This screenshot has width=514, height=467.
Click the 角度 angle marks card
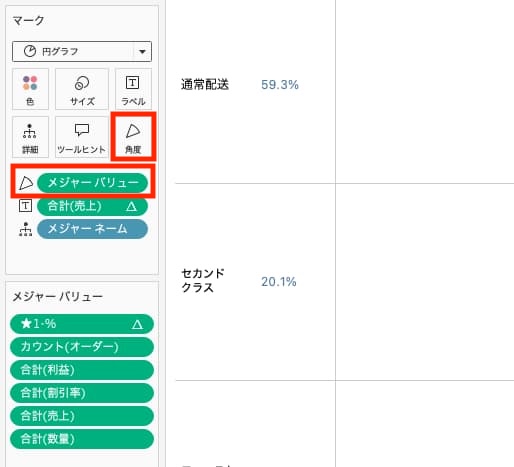click(133, 137)
